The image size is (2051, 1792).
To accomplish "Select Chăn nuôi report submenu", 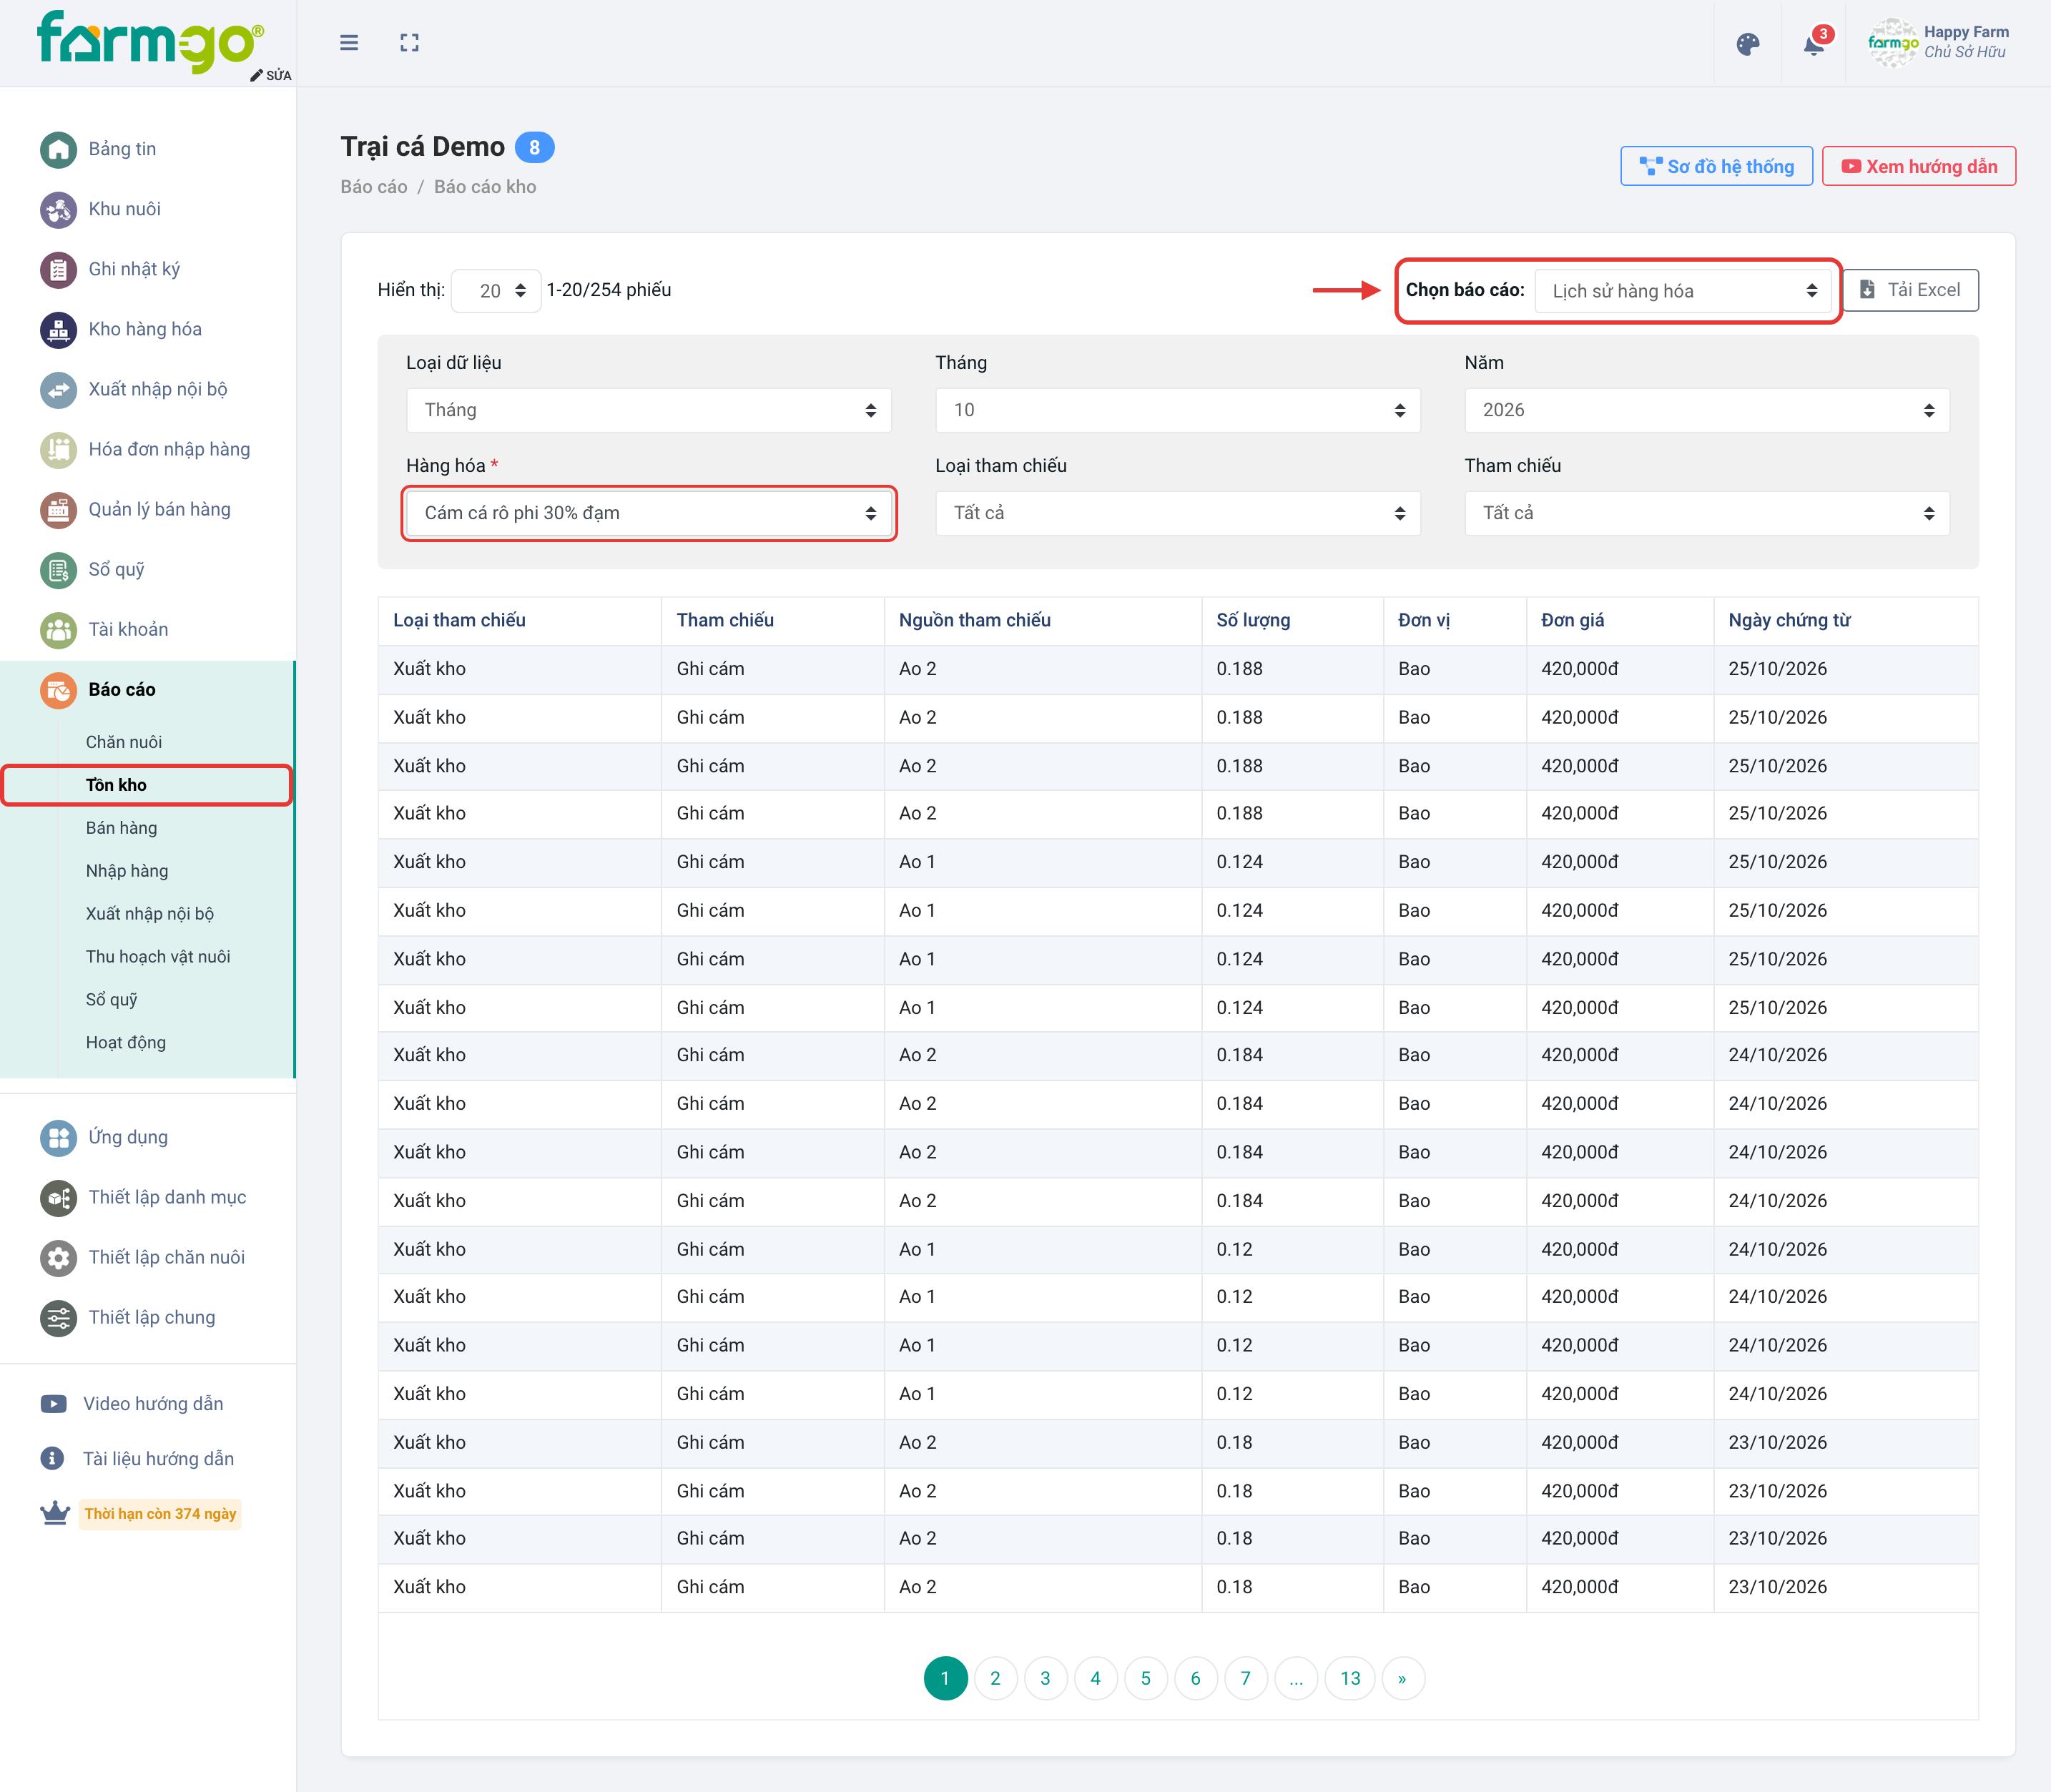I will 123,742.
